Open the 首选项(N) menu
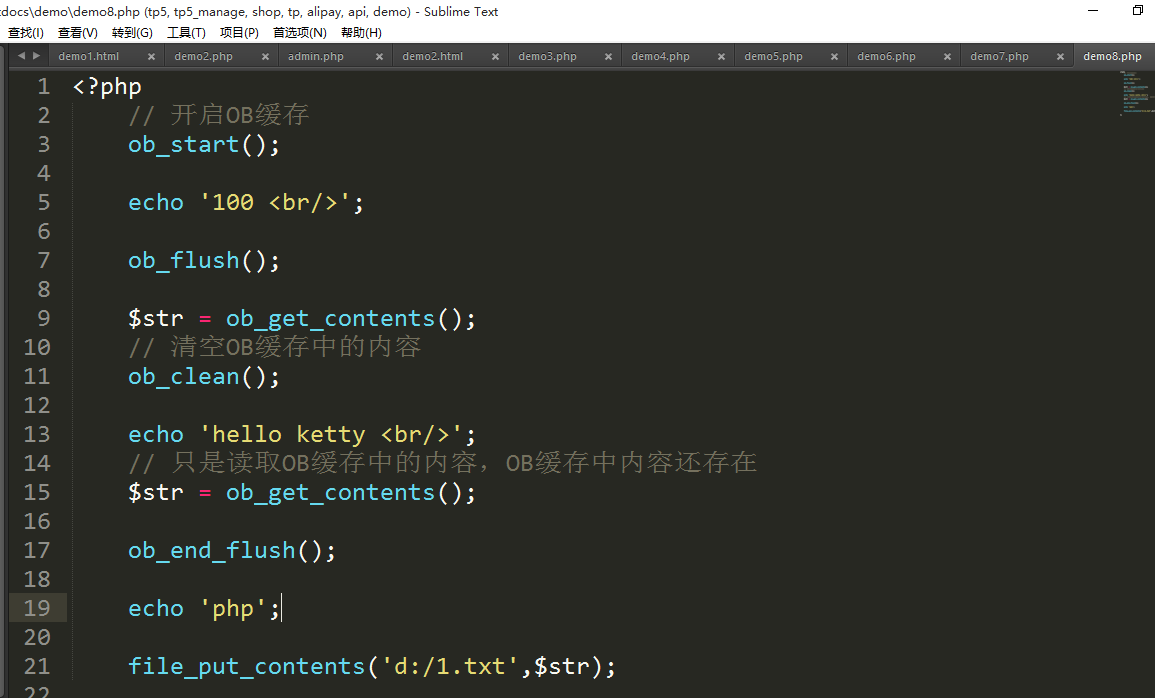The image size is (1155, 698). pos(300,33)
